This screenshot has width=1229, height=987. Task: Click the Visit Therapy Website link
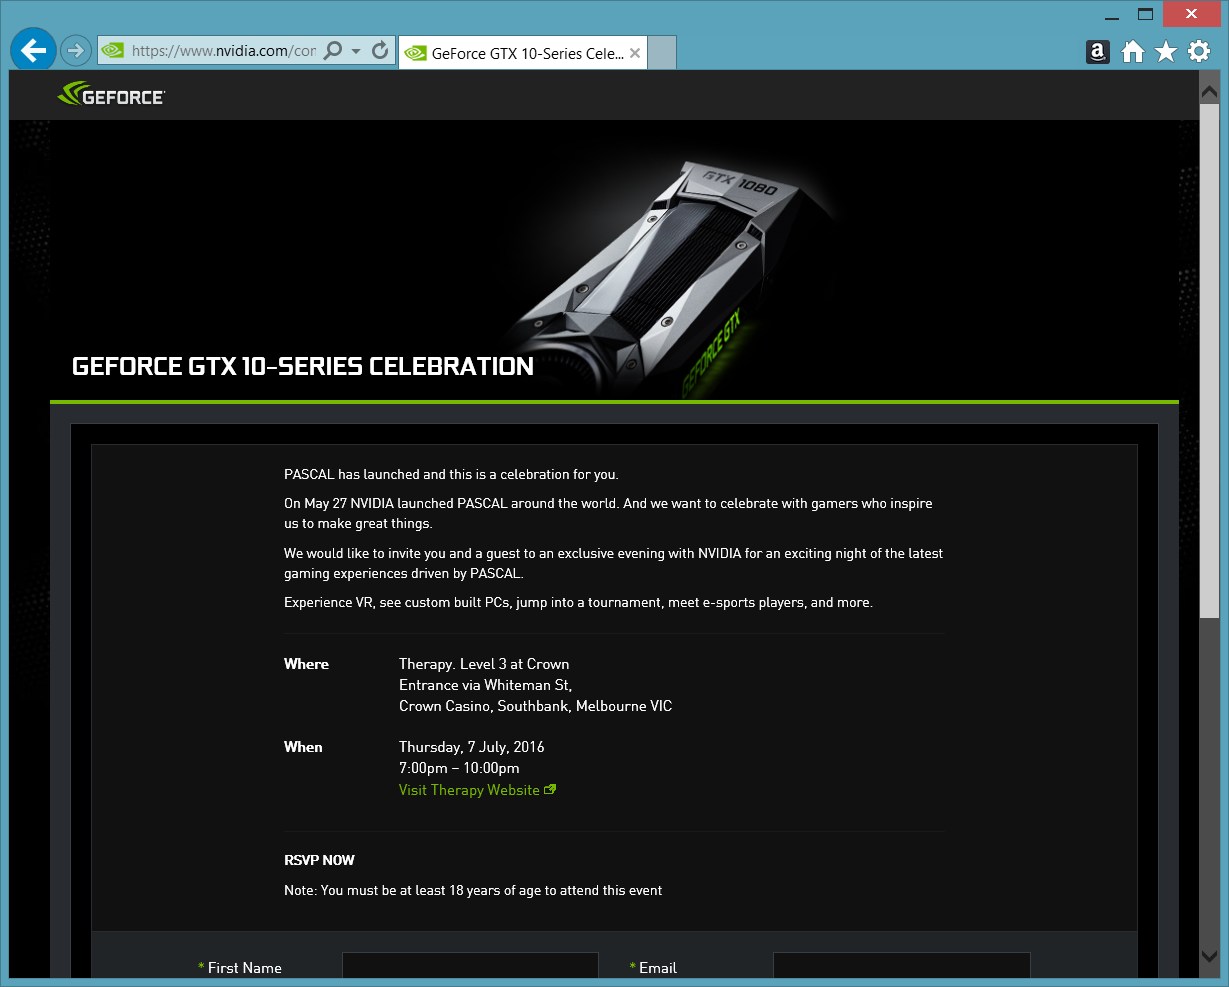click(x=469, y=790)
